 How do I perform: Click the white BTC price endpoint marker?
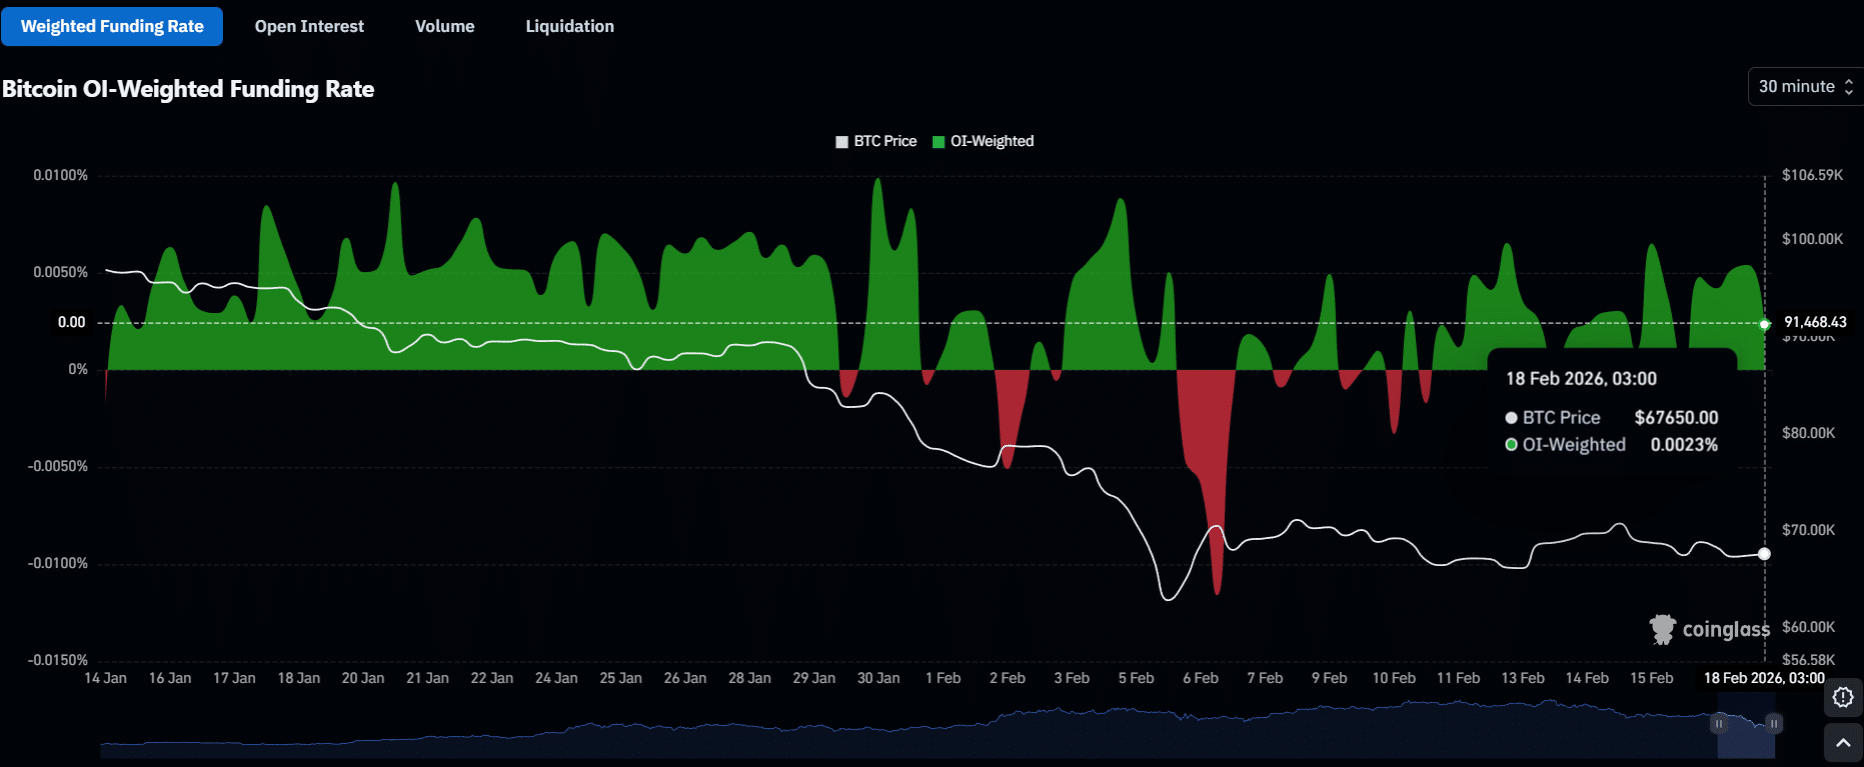[x=1764, y=554]
